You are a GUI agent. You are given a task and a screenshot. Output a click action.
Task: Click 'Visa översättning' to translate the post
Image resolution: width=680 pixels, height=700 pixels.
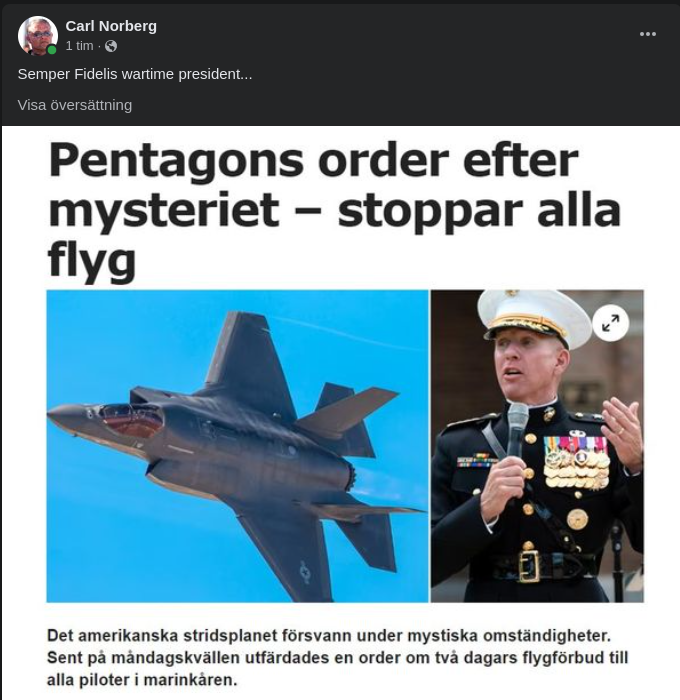tap(75, 105)
